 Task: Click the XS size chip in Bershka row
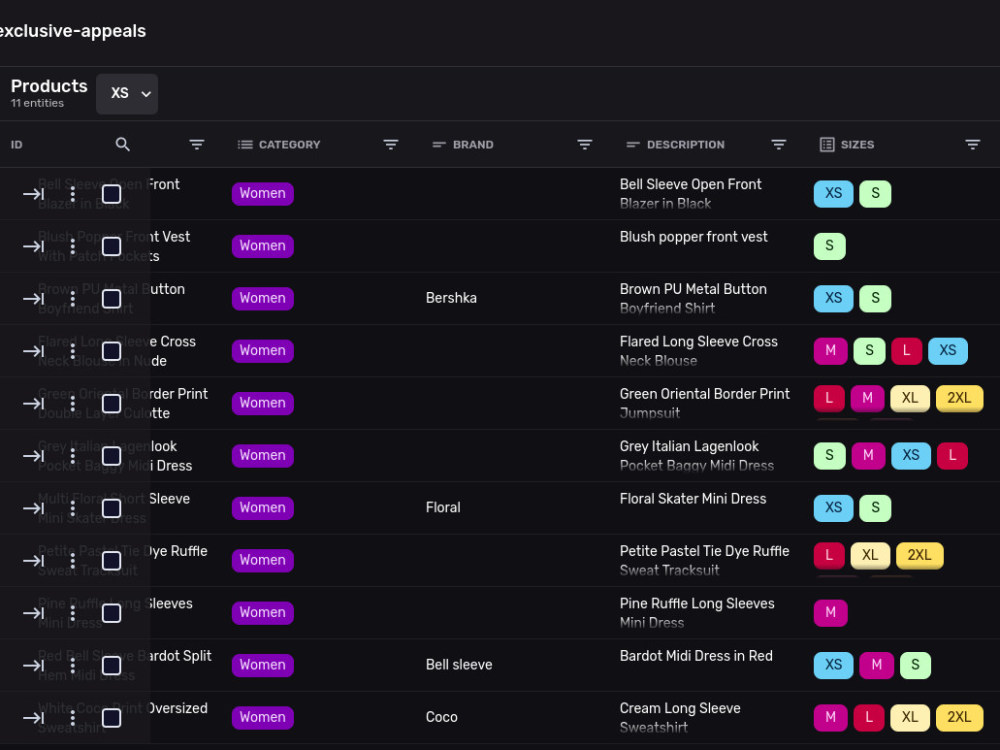coord(834,298)
